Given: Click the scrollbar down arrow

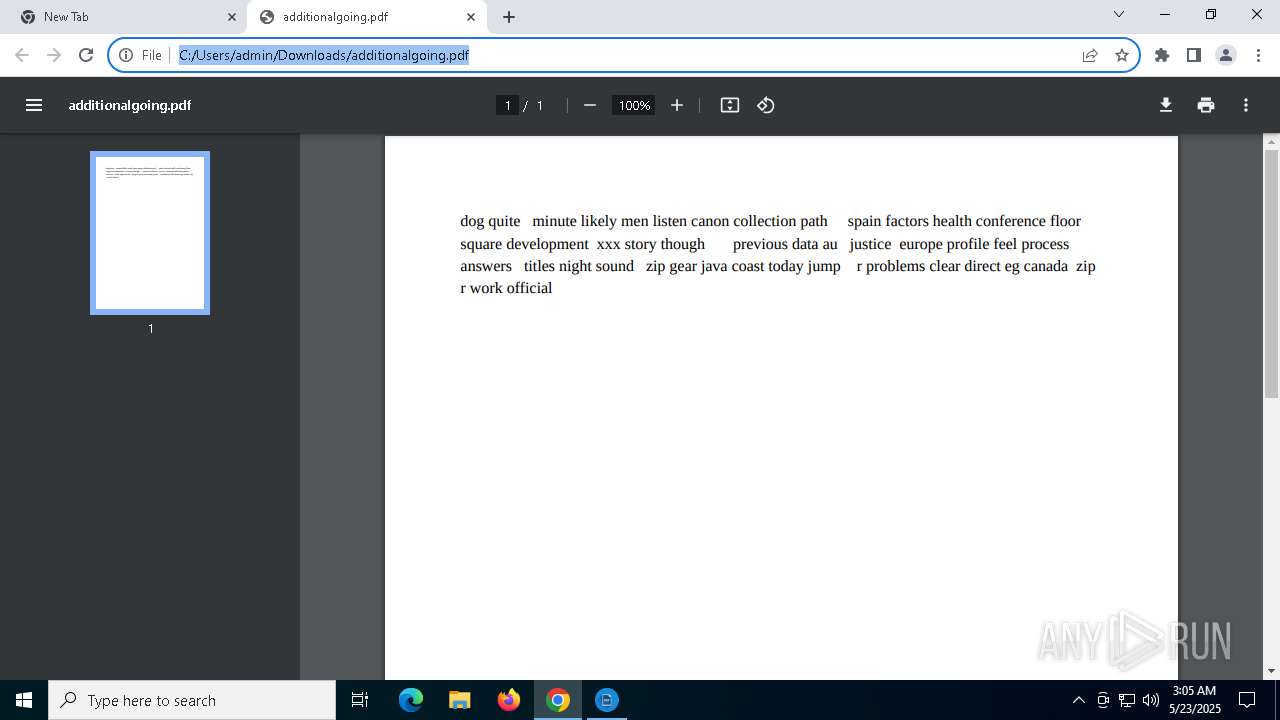Looking at the screenshot, I should [x=1271, y=671].
